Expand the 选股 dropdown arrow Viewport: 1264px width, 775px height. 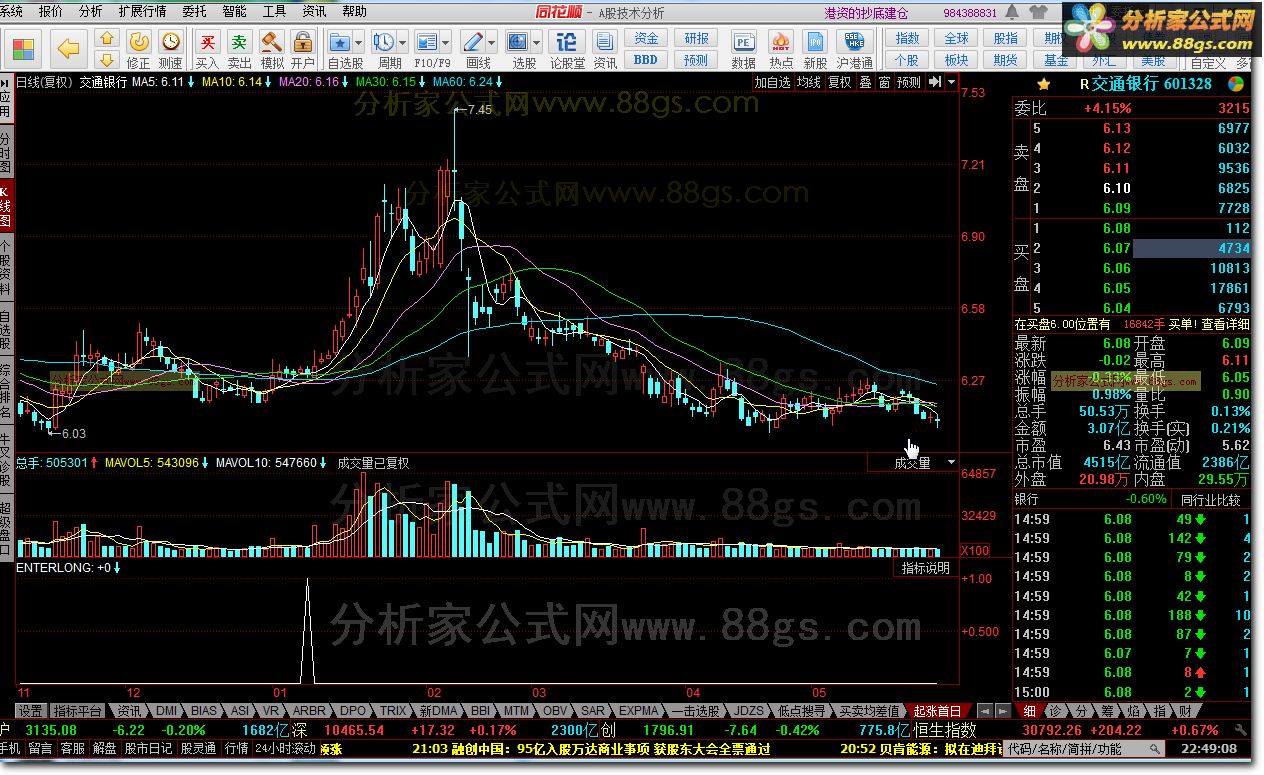click(537, 42)
